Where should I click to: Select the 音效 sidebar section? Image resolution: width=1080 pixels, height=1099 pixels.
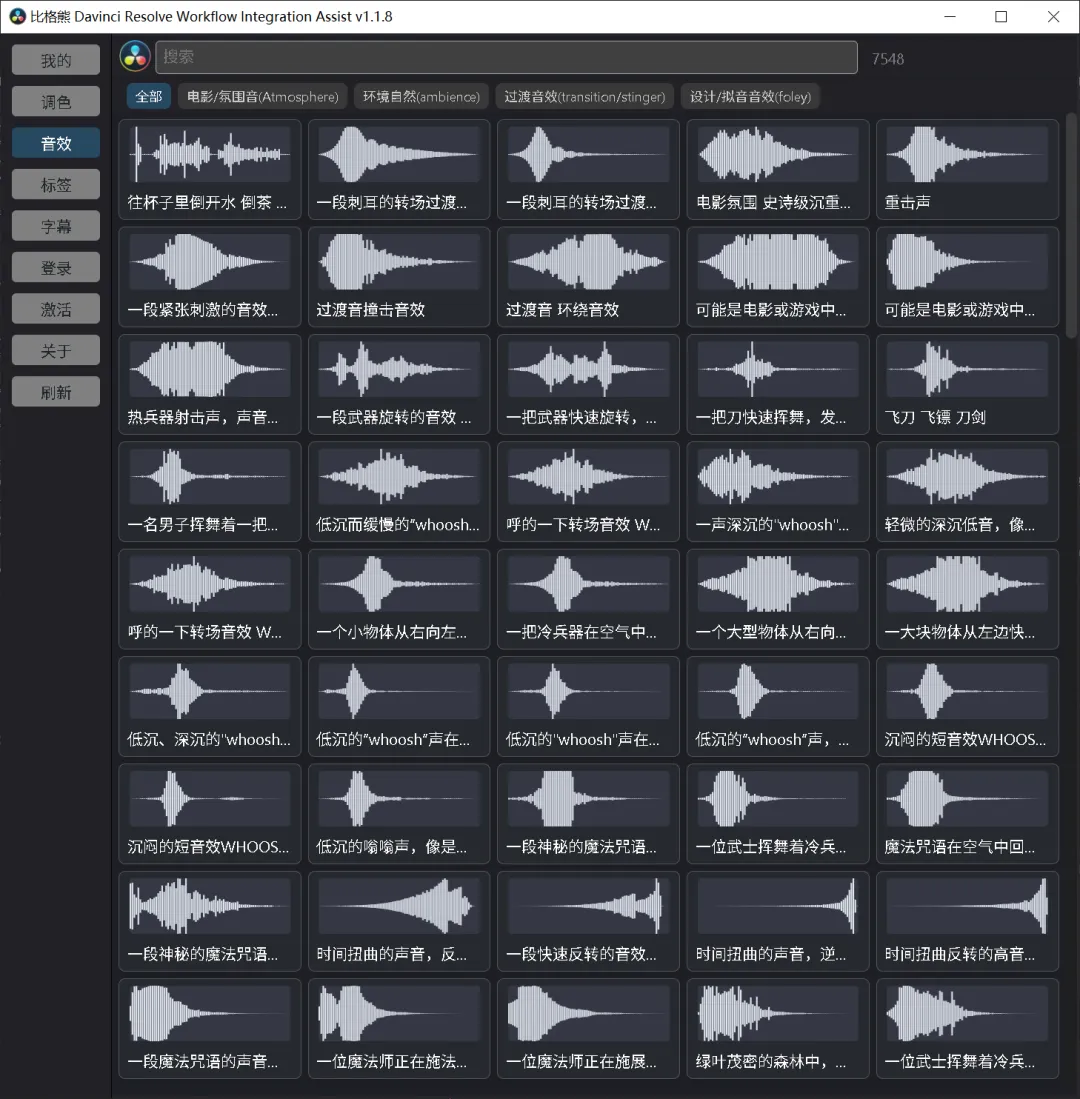pos(56,143)
